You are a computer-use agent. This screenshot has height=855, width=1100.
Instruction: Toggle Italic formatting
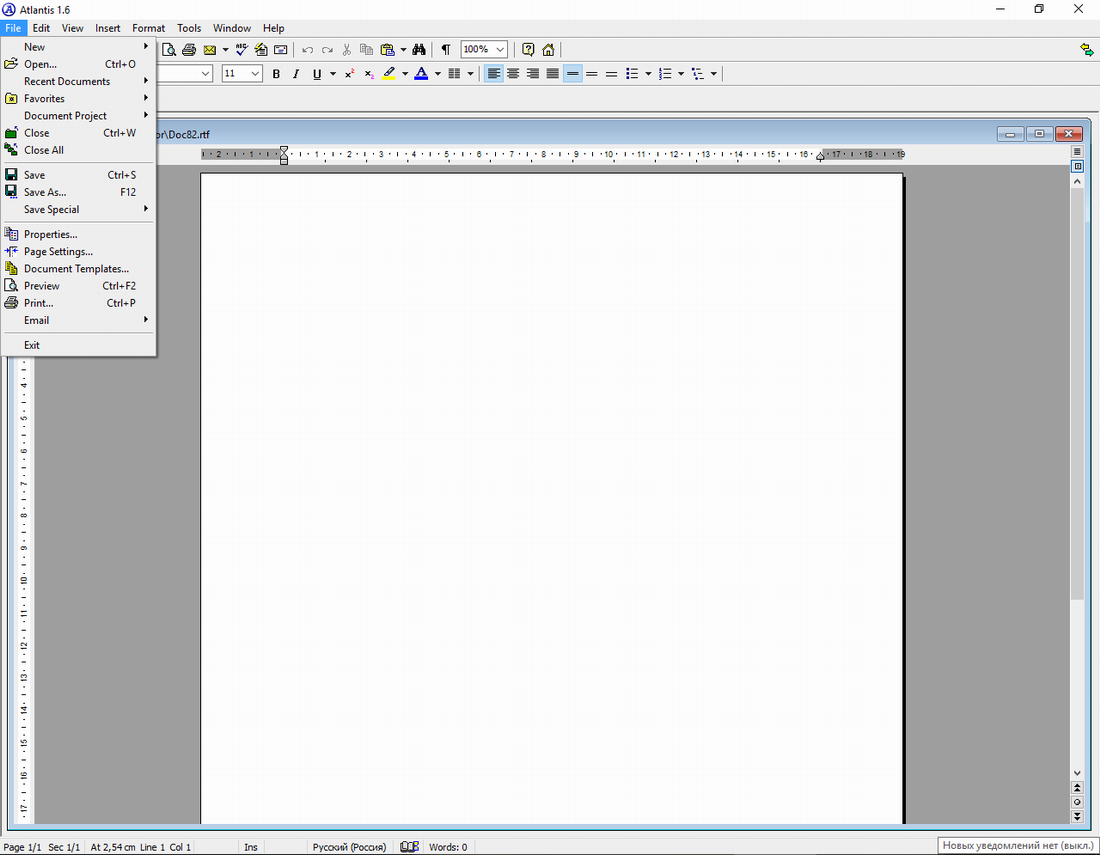pyautogui.click(x=296, y=74)
